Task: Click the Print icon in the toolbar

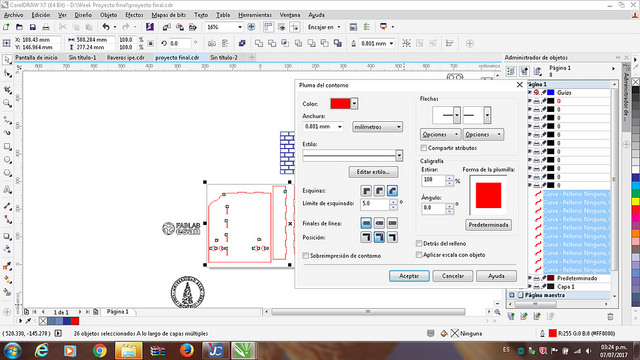Action: [x=46, y=27]
